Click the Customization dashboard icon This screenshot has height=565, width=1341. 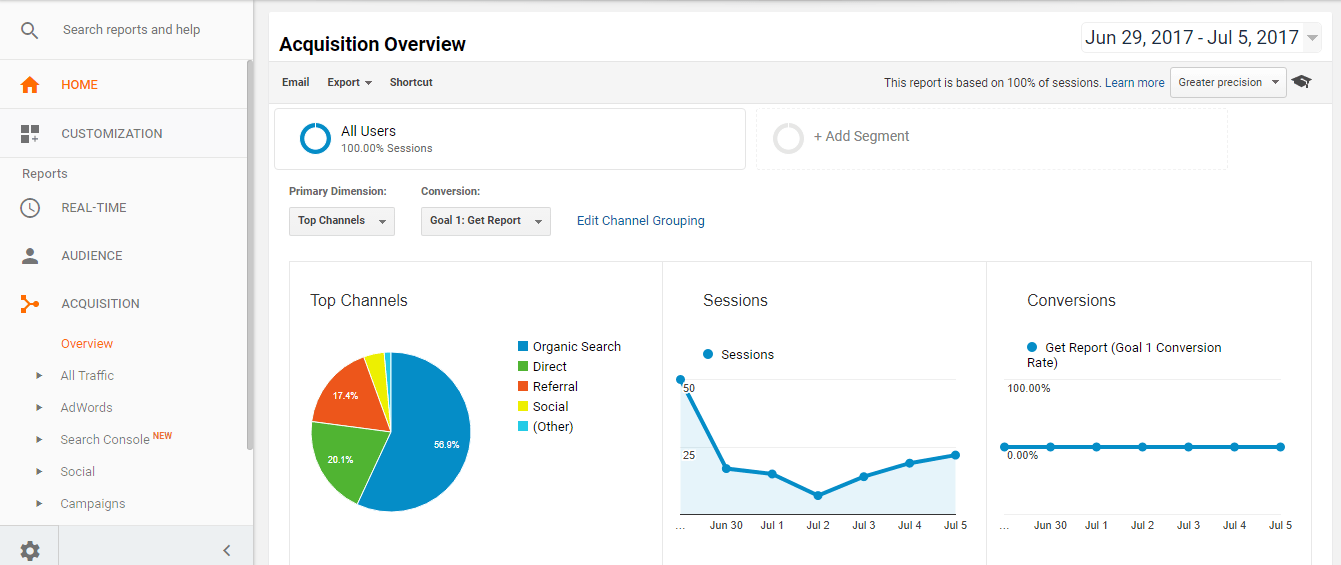[30, 134]
